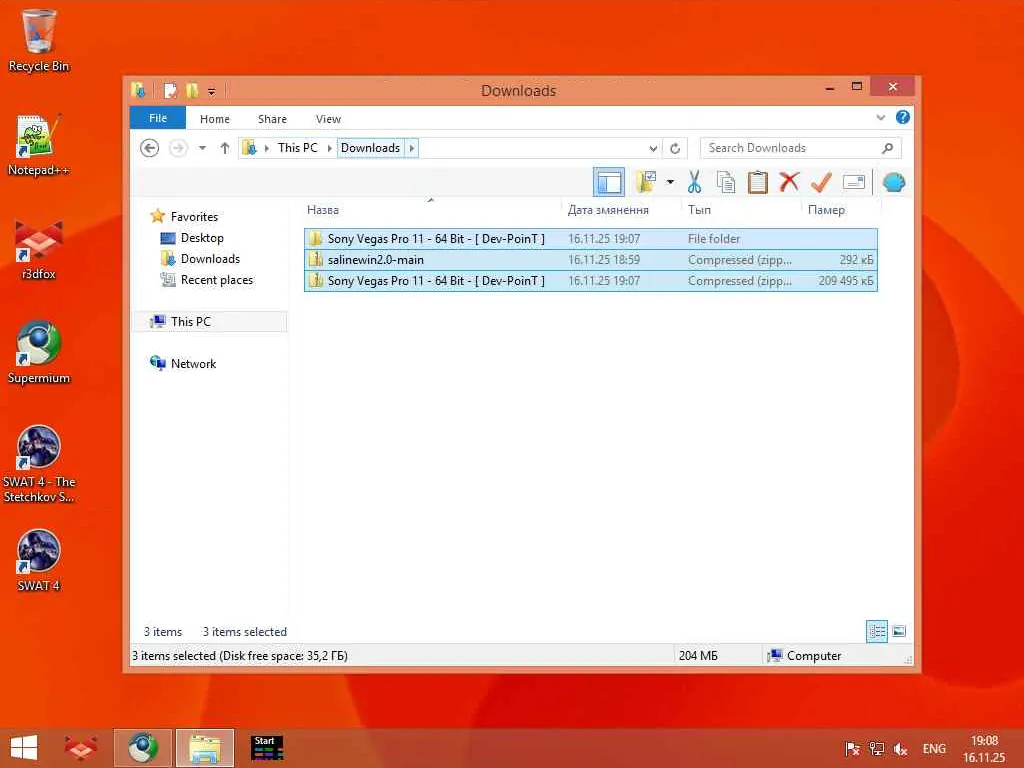
Task: Click the Copy toolbar icon
Action: pos(726,182)
